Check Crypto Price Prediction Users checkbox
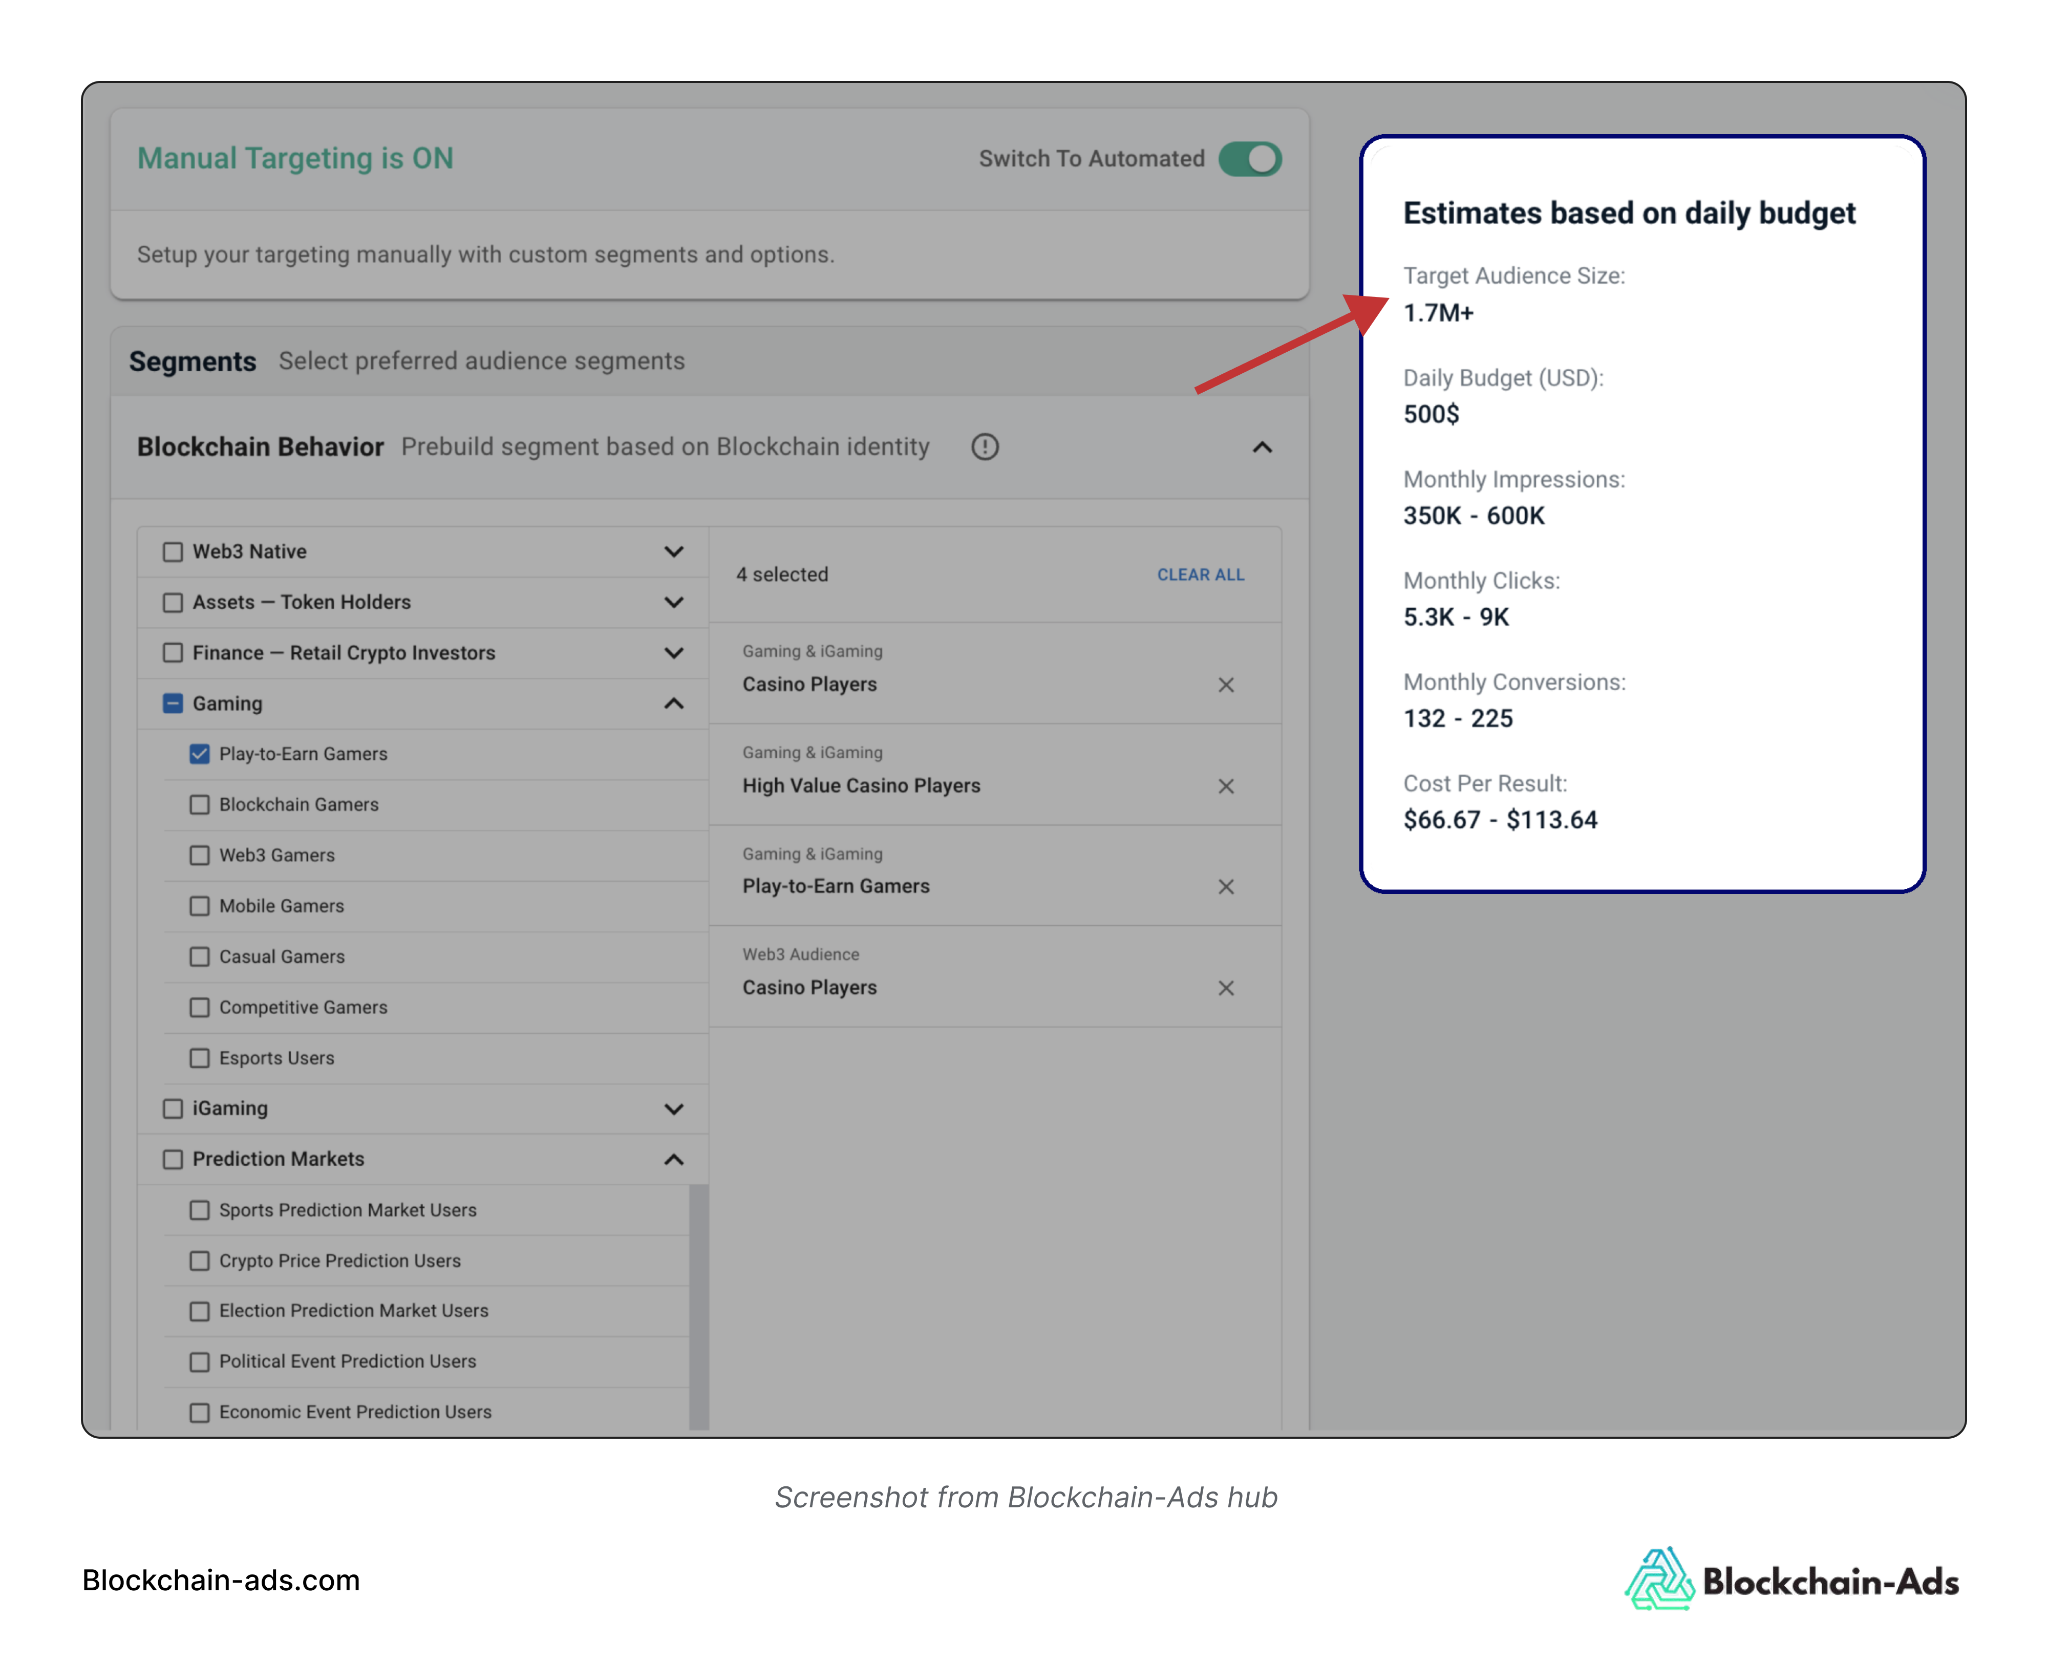Viewport: 2048px width, 1663px height. [200, 1261]
